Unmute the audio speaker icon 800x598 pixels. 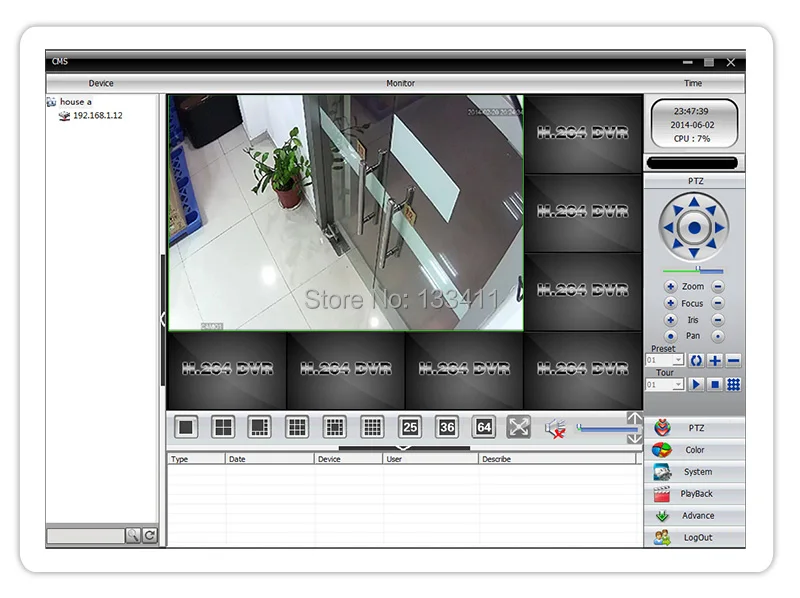[x=555, y=428]
